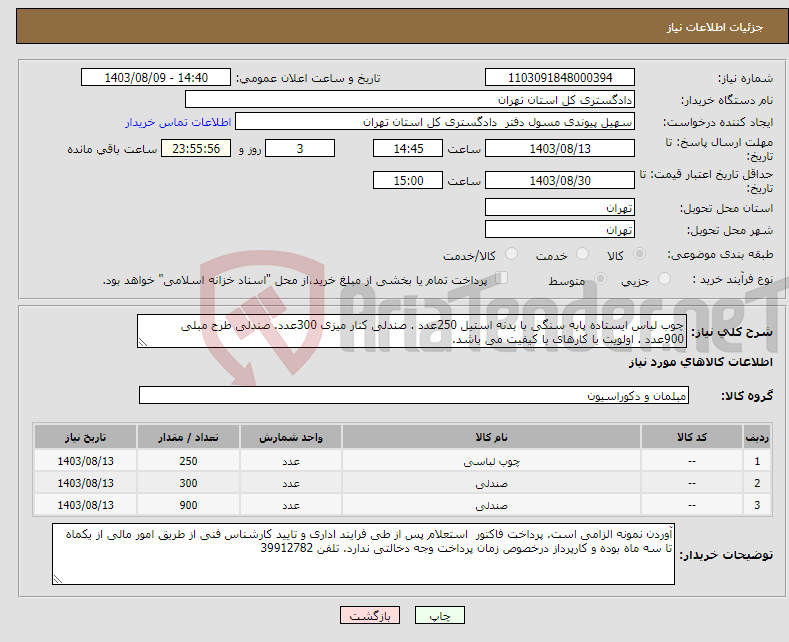Click the buyer organization name field
This screenshot has width=789, height=642.
coord(410,100)
